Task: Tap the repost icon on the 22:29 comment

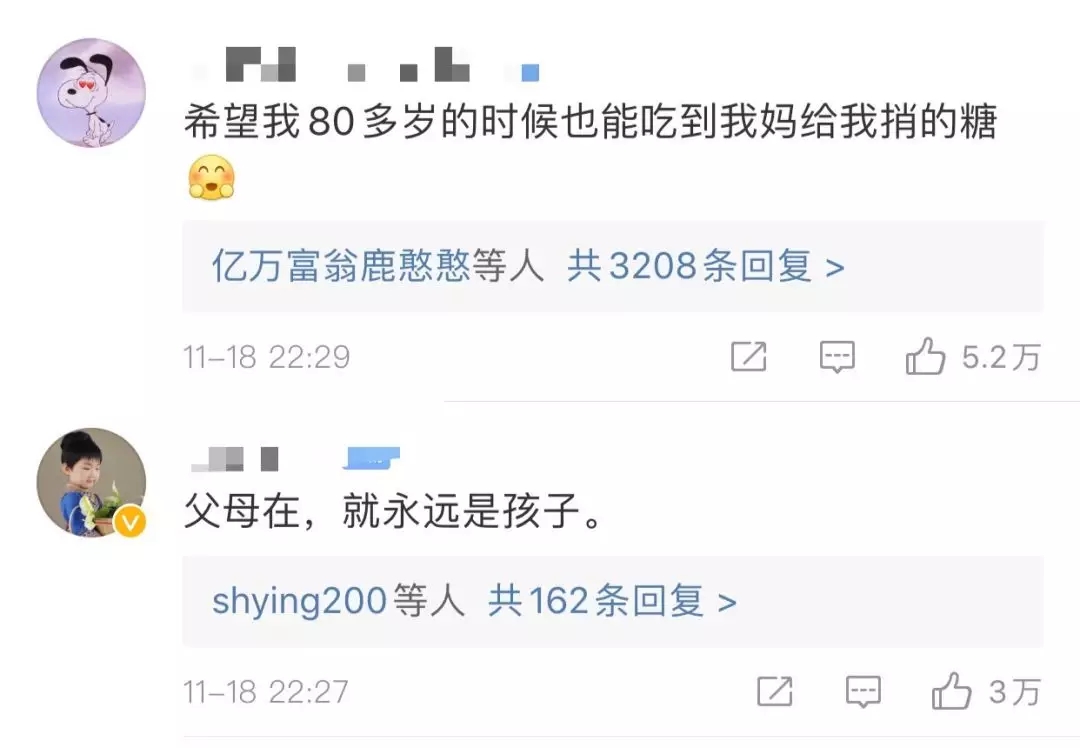Action: point(748,357)
